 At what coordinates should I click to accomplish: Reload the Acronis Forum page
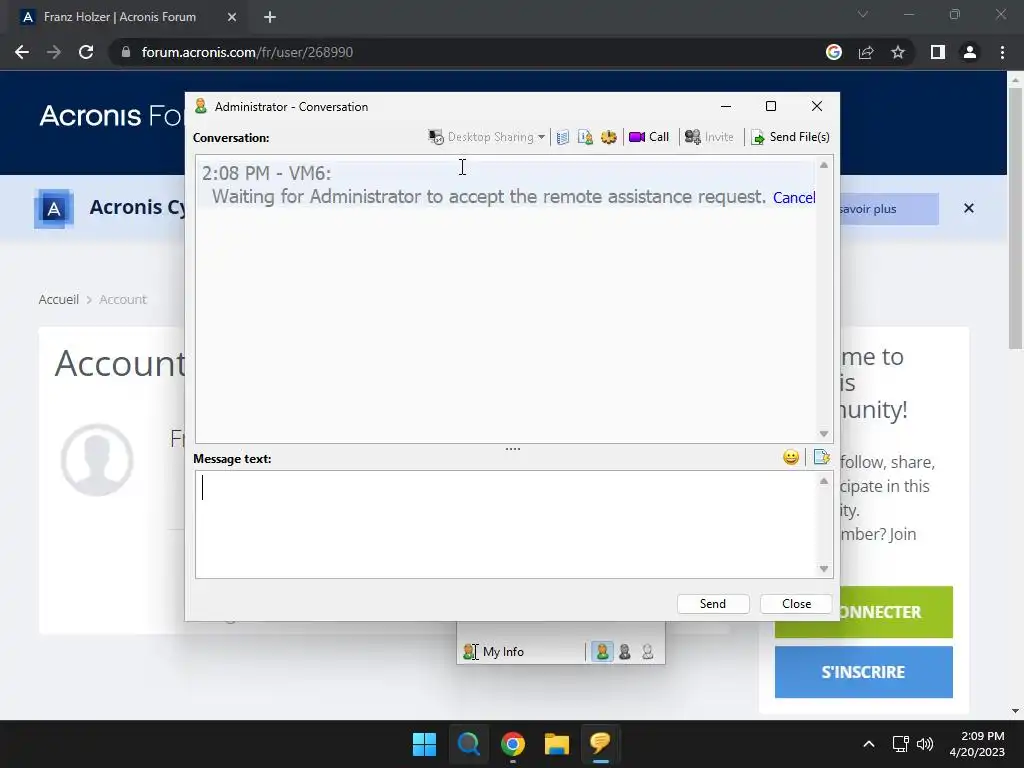click(86, 52)
